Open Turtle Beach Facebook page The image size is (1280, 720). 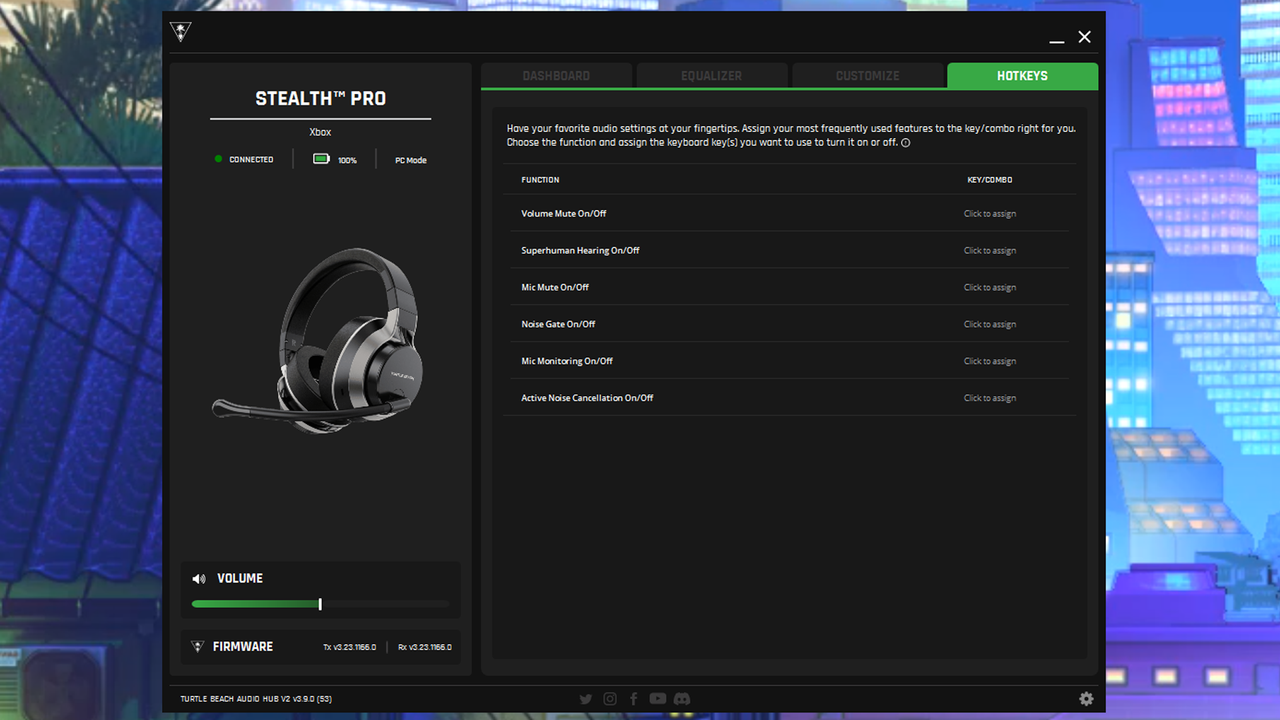pyautogui.click(x=633, y=699)
